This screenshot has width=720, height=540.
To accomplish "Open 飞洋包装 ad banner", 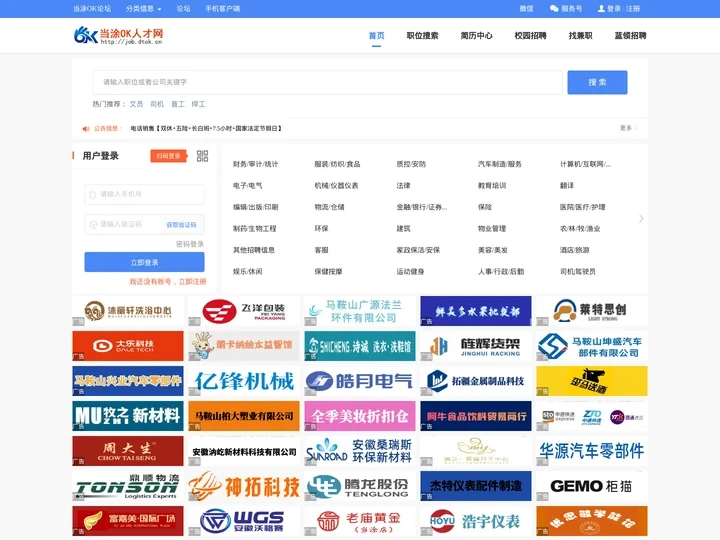I will 244,311.
